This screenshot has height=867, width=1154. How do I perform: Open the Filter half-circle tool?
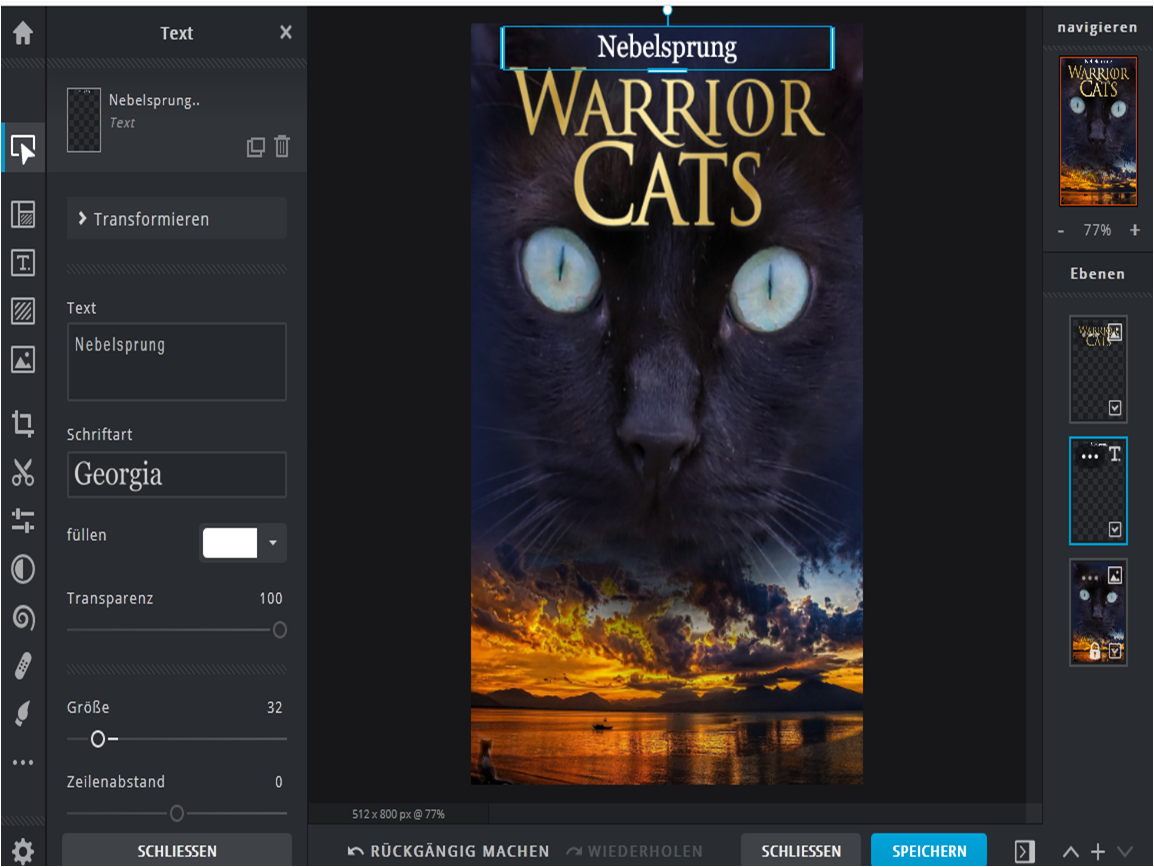[x=23, y=570]
